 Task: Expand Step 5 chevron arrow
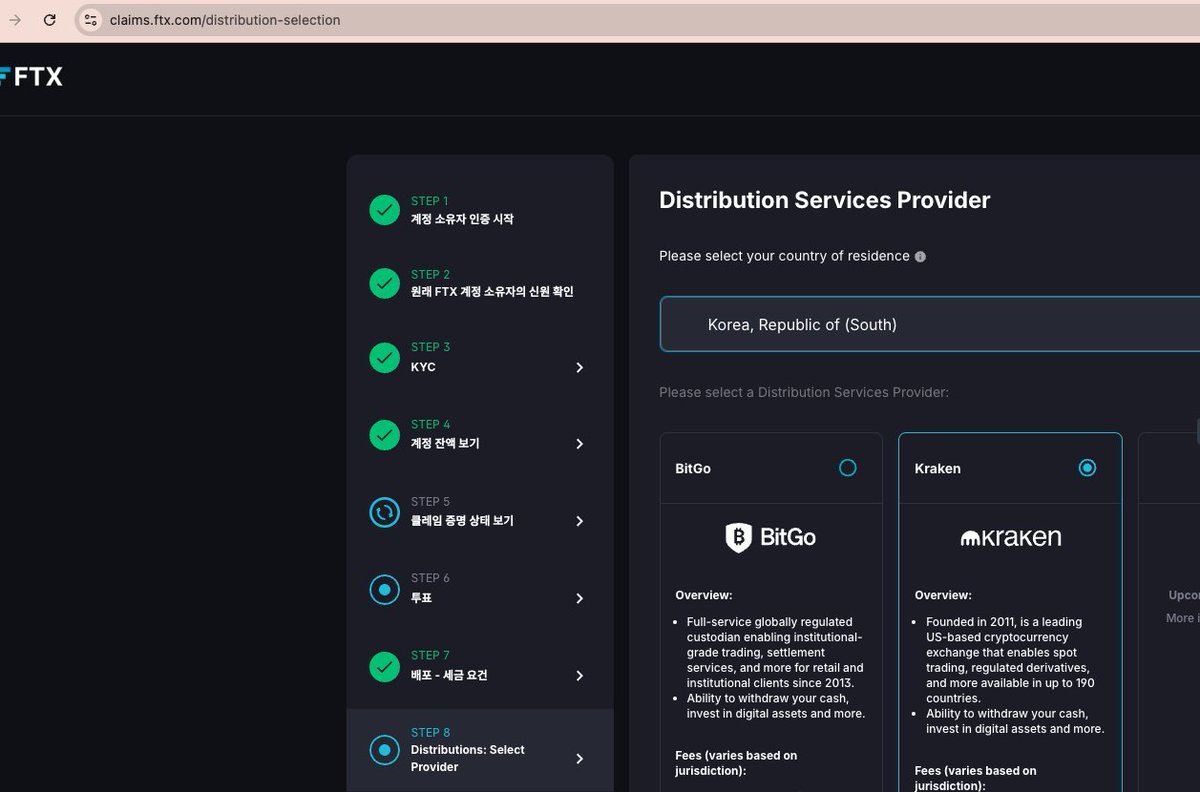pos(579,521)
